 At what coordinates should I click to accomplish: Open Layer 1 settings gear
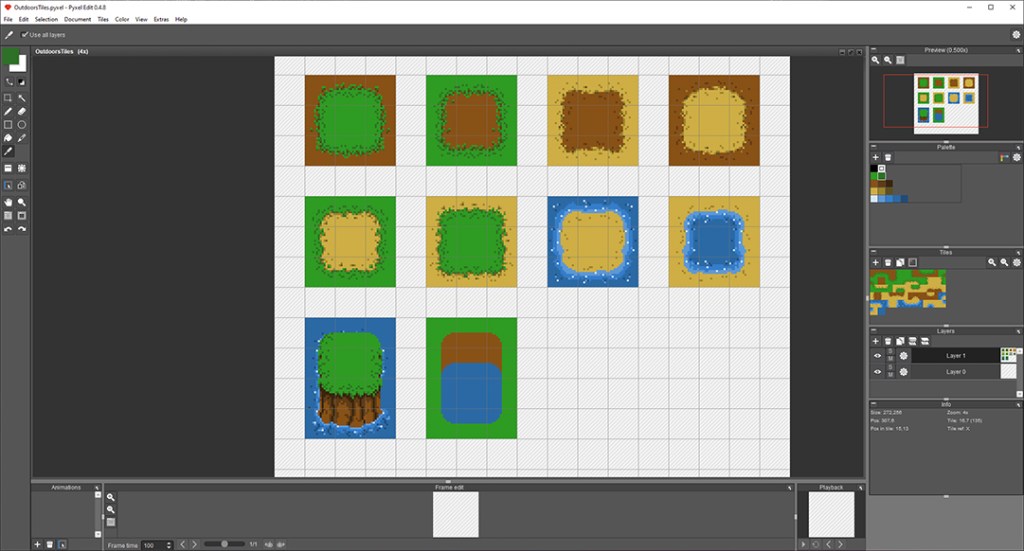click(903, 355)
